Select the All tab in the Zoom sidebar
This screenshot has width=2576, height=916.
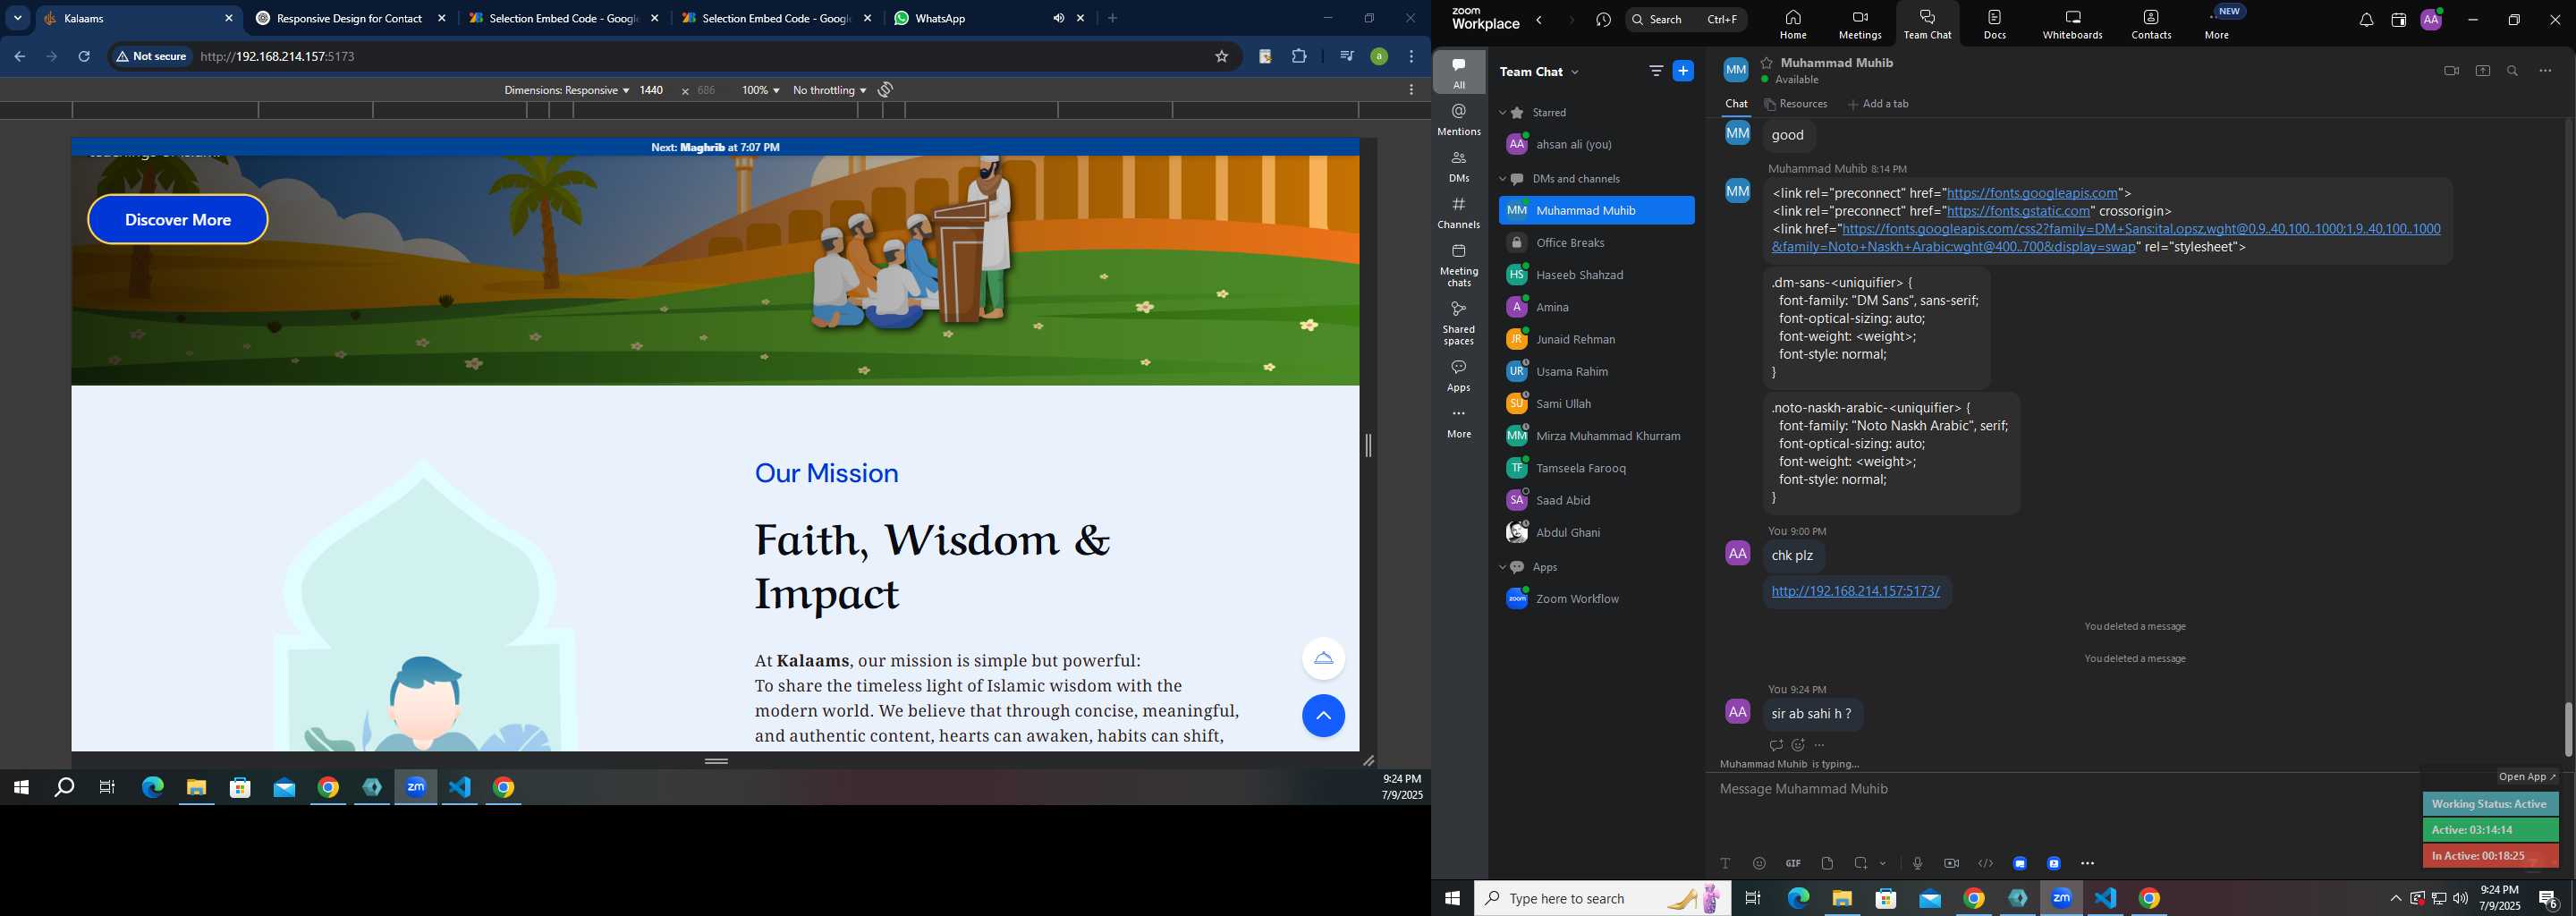1459,72
